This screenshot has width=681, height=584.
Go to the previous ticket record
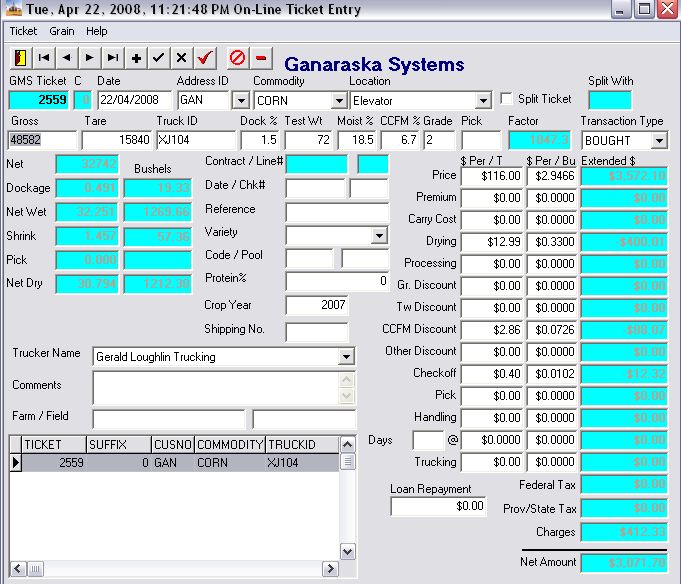67,58
